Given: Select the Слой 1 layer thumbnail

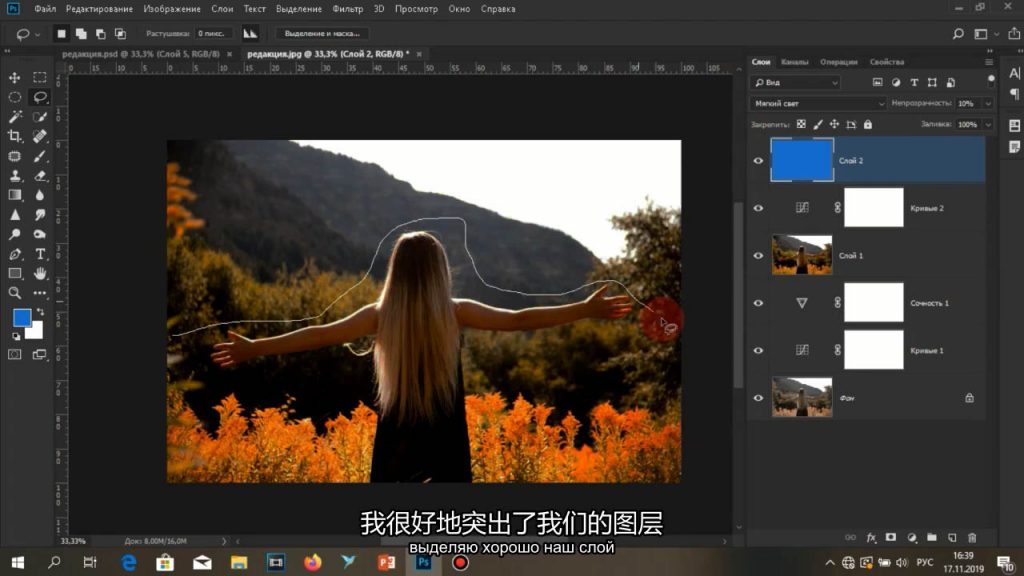Looking at the screenshot, I should 802,255.
